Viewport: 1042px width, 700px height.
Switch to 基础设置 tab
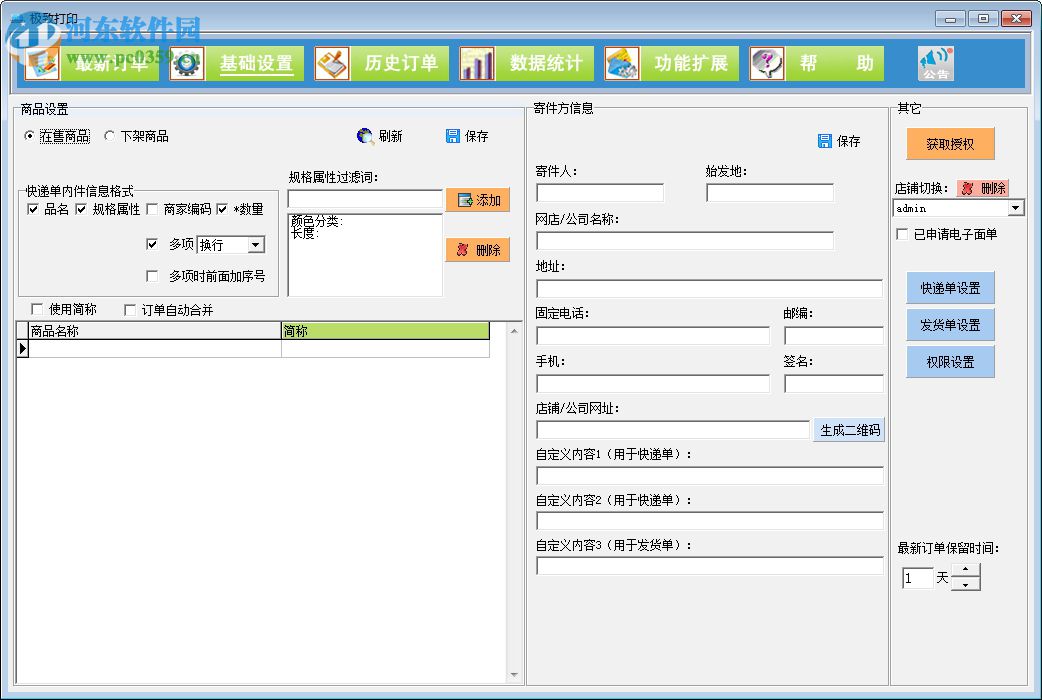pos(256,64)
